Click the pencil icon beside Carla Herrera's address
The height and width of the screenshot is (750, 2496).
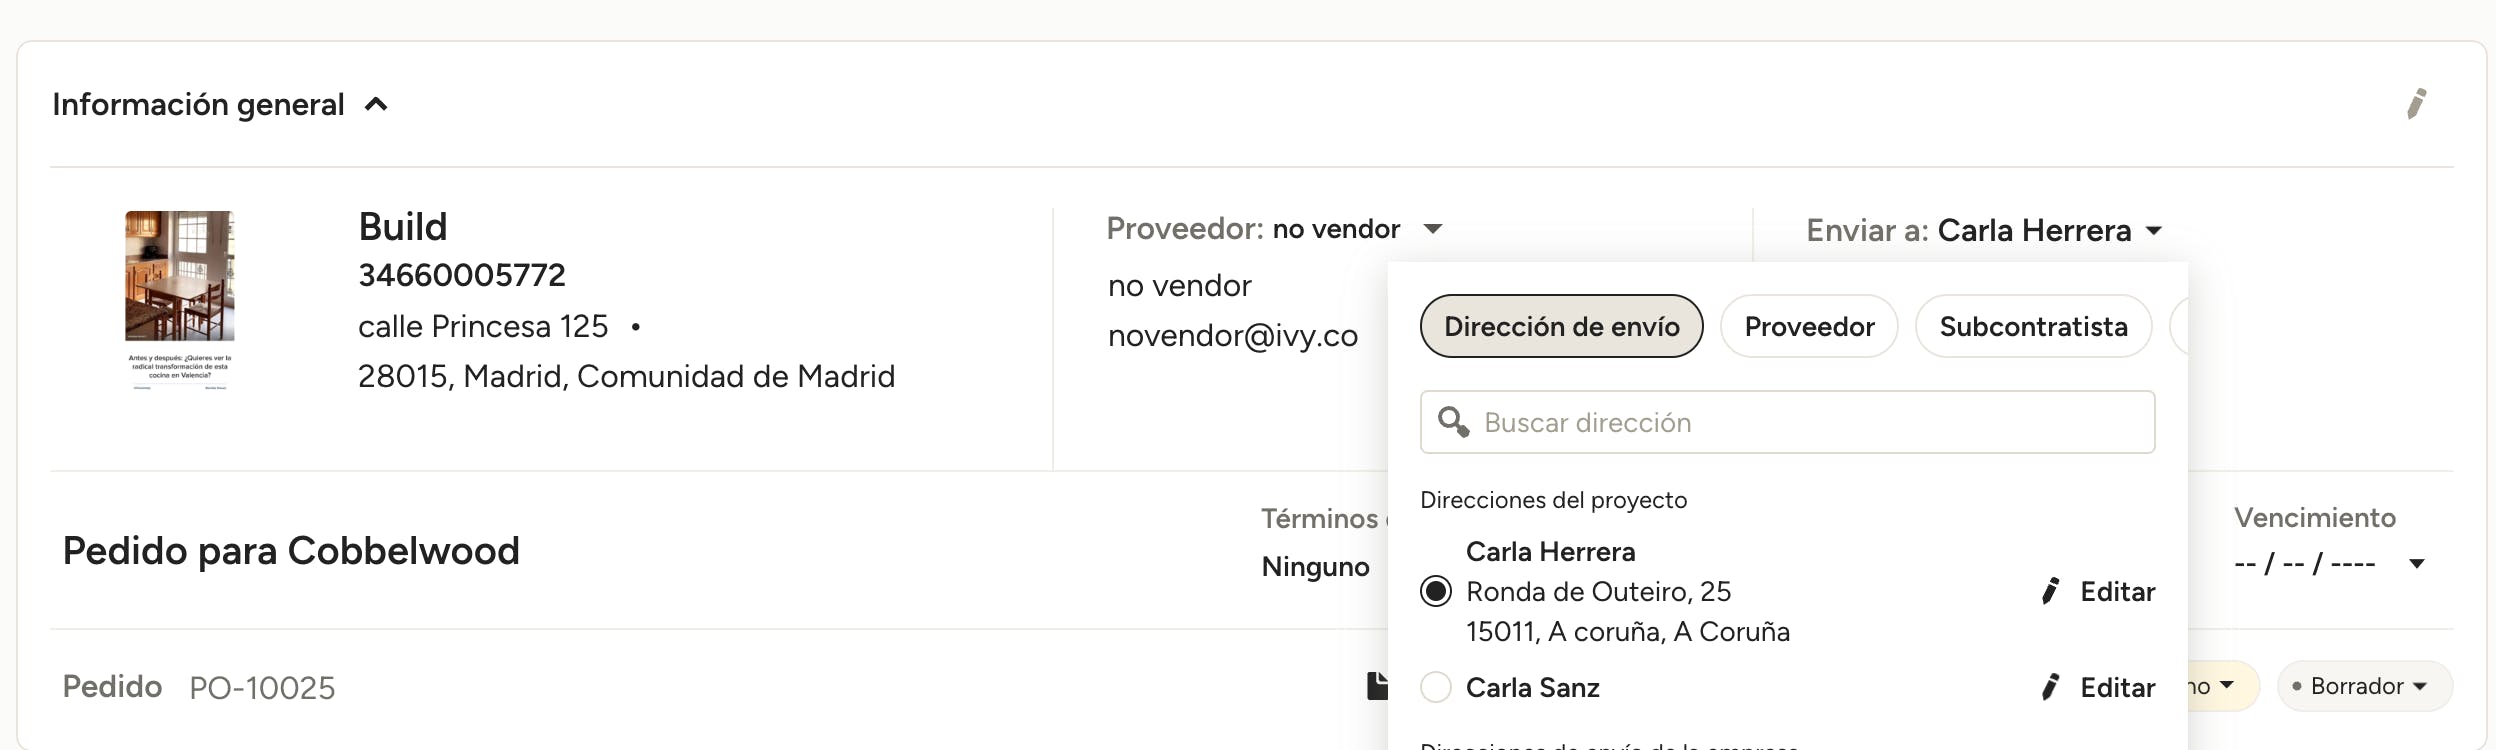click(2050, 591)
